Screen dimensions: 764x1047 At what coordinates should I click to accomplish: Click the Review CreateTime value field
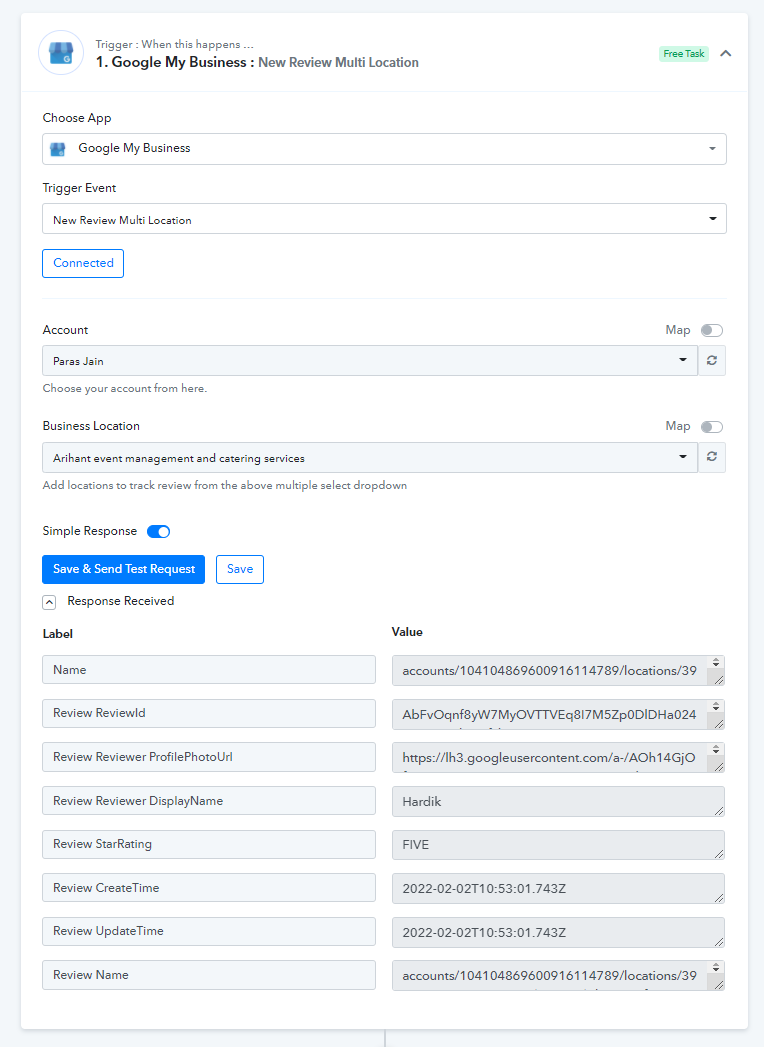tap(558, 889)
